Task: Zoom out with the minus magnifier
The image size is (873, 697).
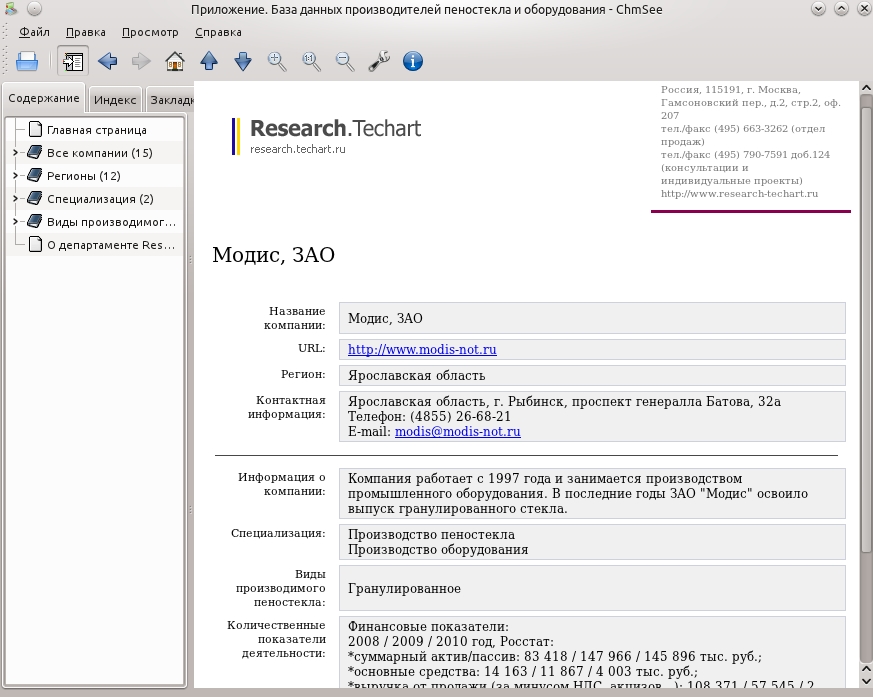Action: pos(345,61)
